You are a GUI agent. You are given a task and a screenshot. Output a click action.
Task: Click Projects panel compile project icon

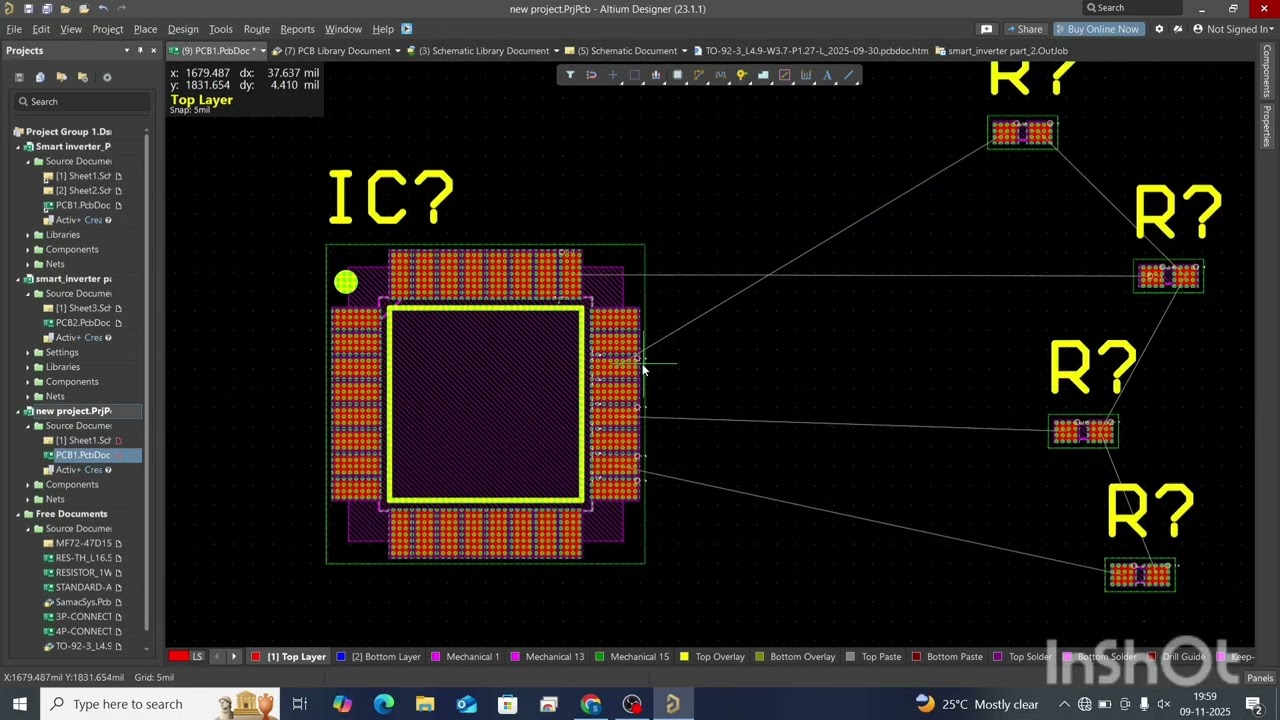point(40,77)
